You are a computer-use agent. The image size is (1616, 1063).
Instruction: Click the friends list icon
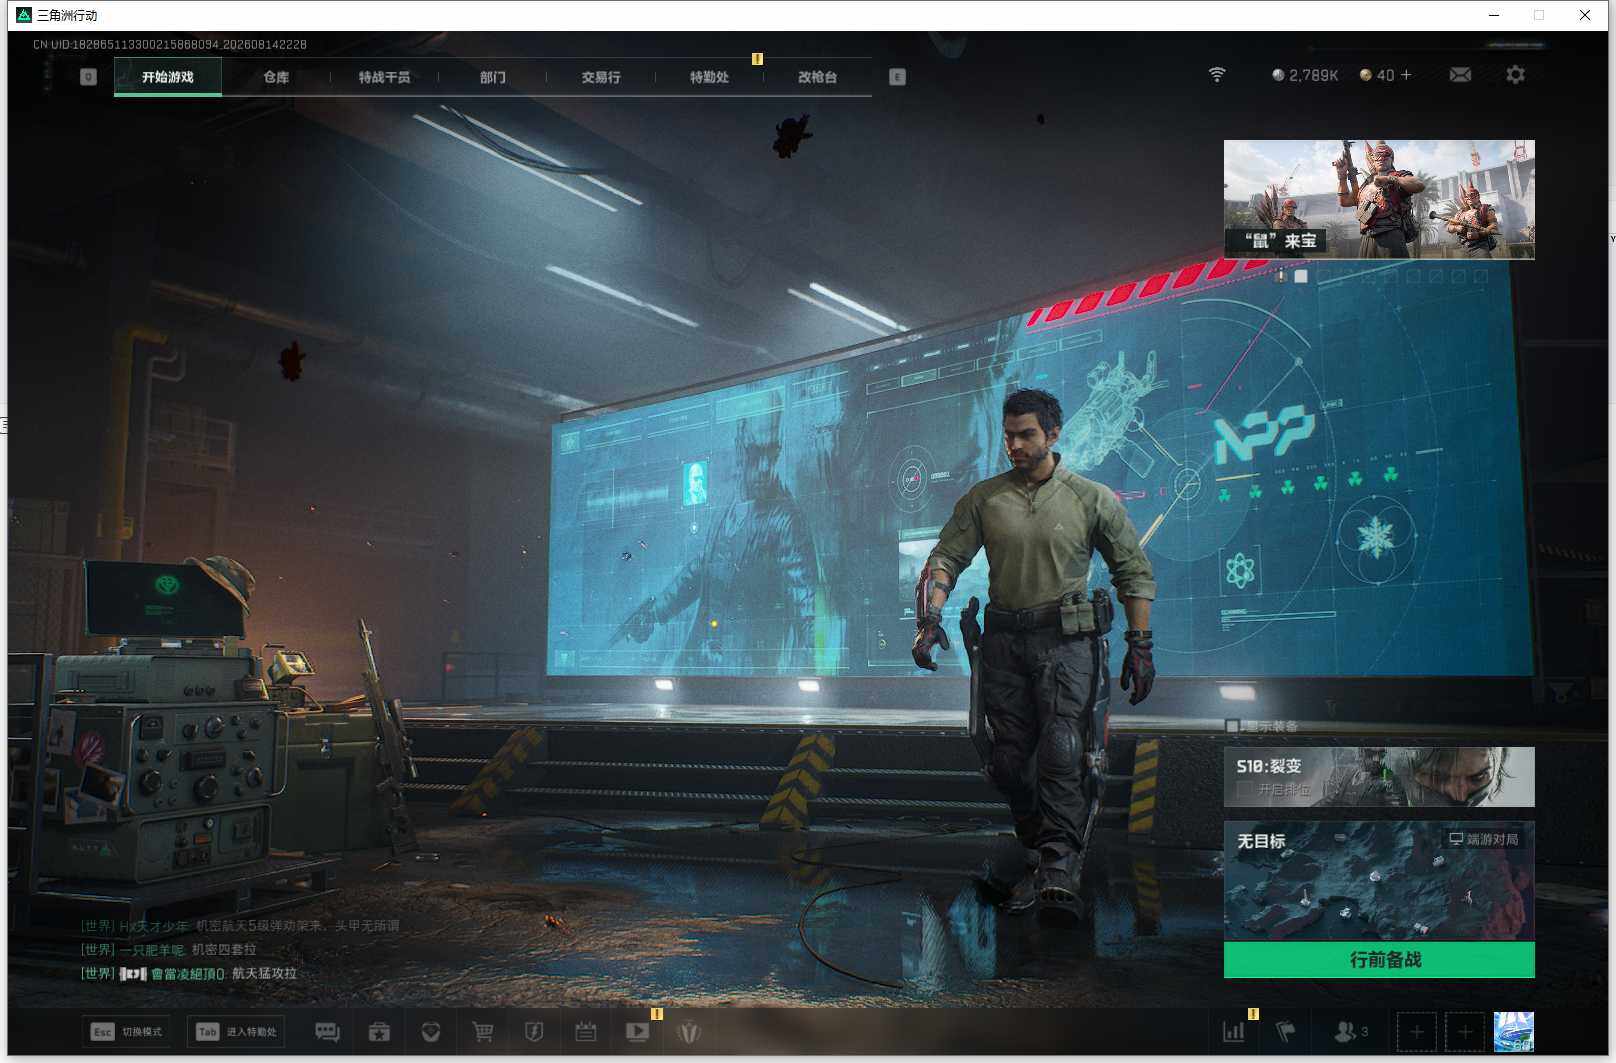(x=1351, y=1032)
